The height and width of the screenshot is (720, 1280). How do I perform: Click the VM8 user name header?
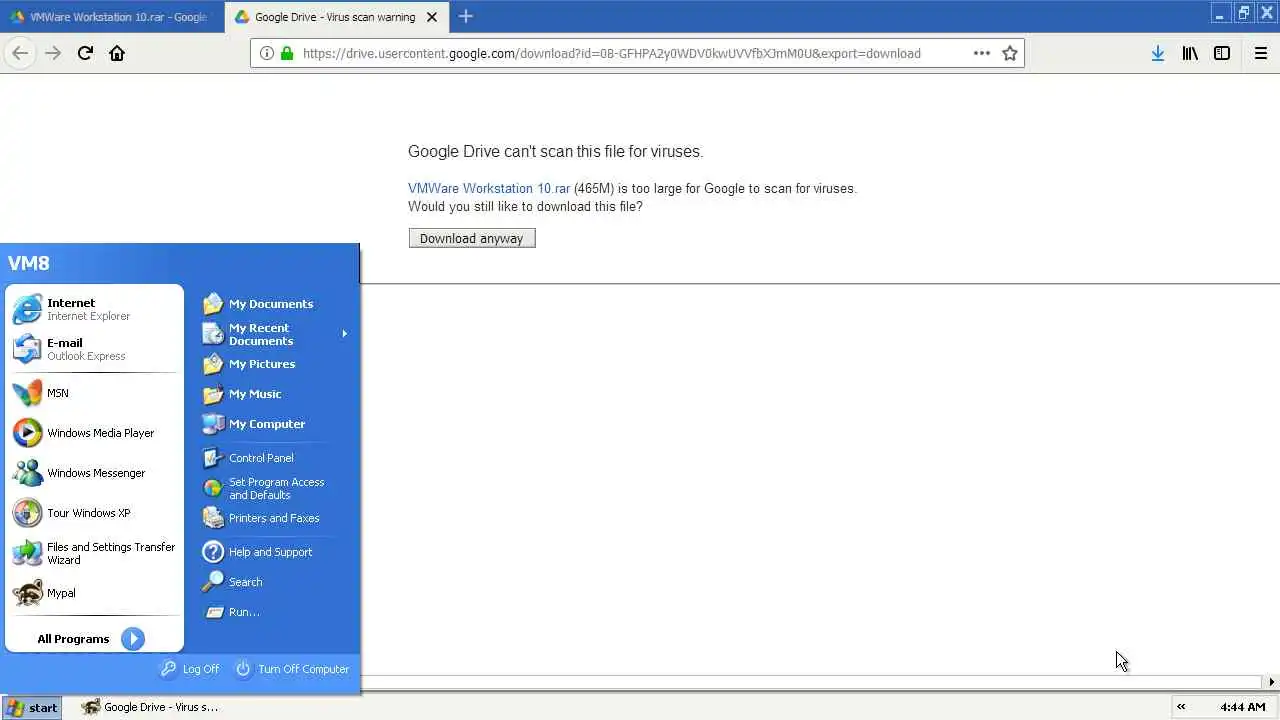pyautogui.click(x=29, y=263)
